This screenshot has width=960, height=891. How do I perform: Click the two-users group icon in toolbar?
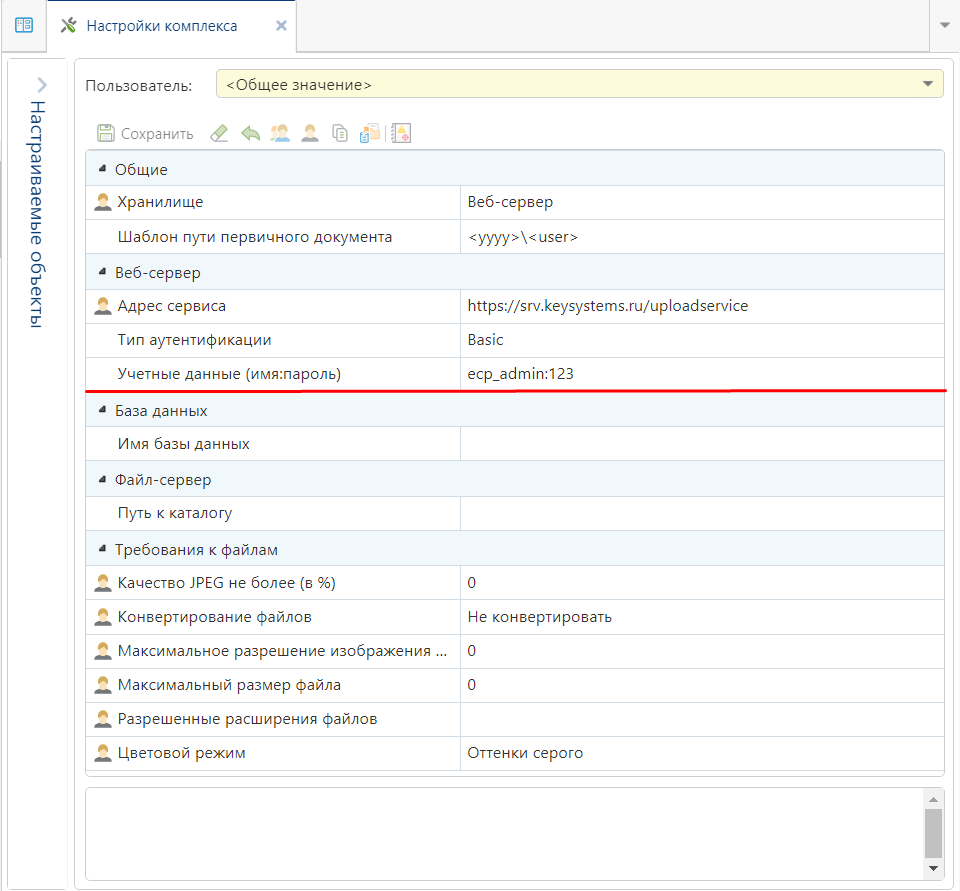tap(280, 133)
